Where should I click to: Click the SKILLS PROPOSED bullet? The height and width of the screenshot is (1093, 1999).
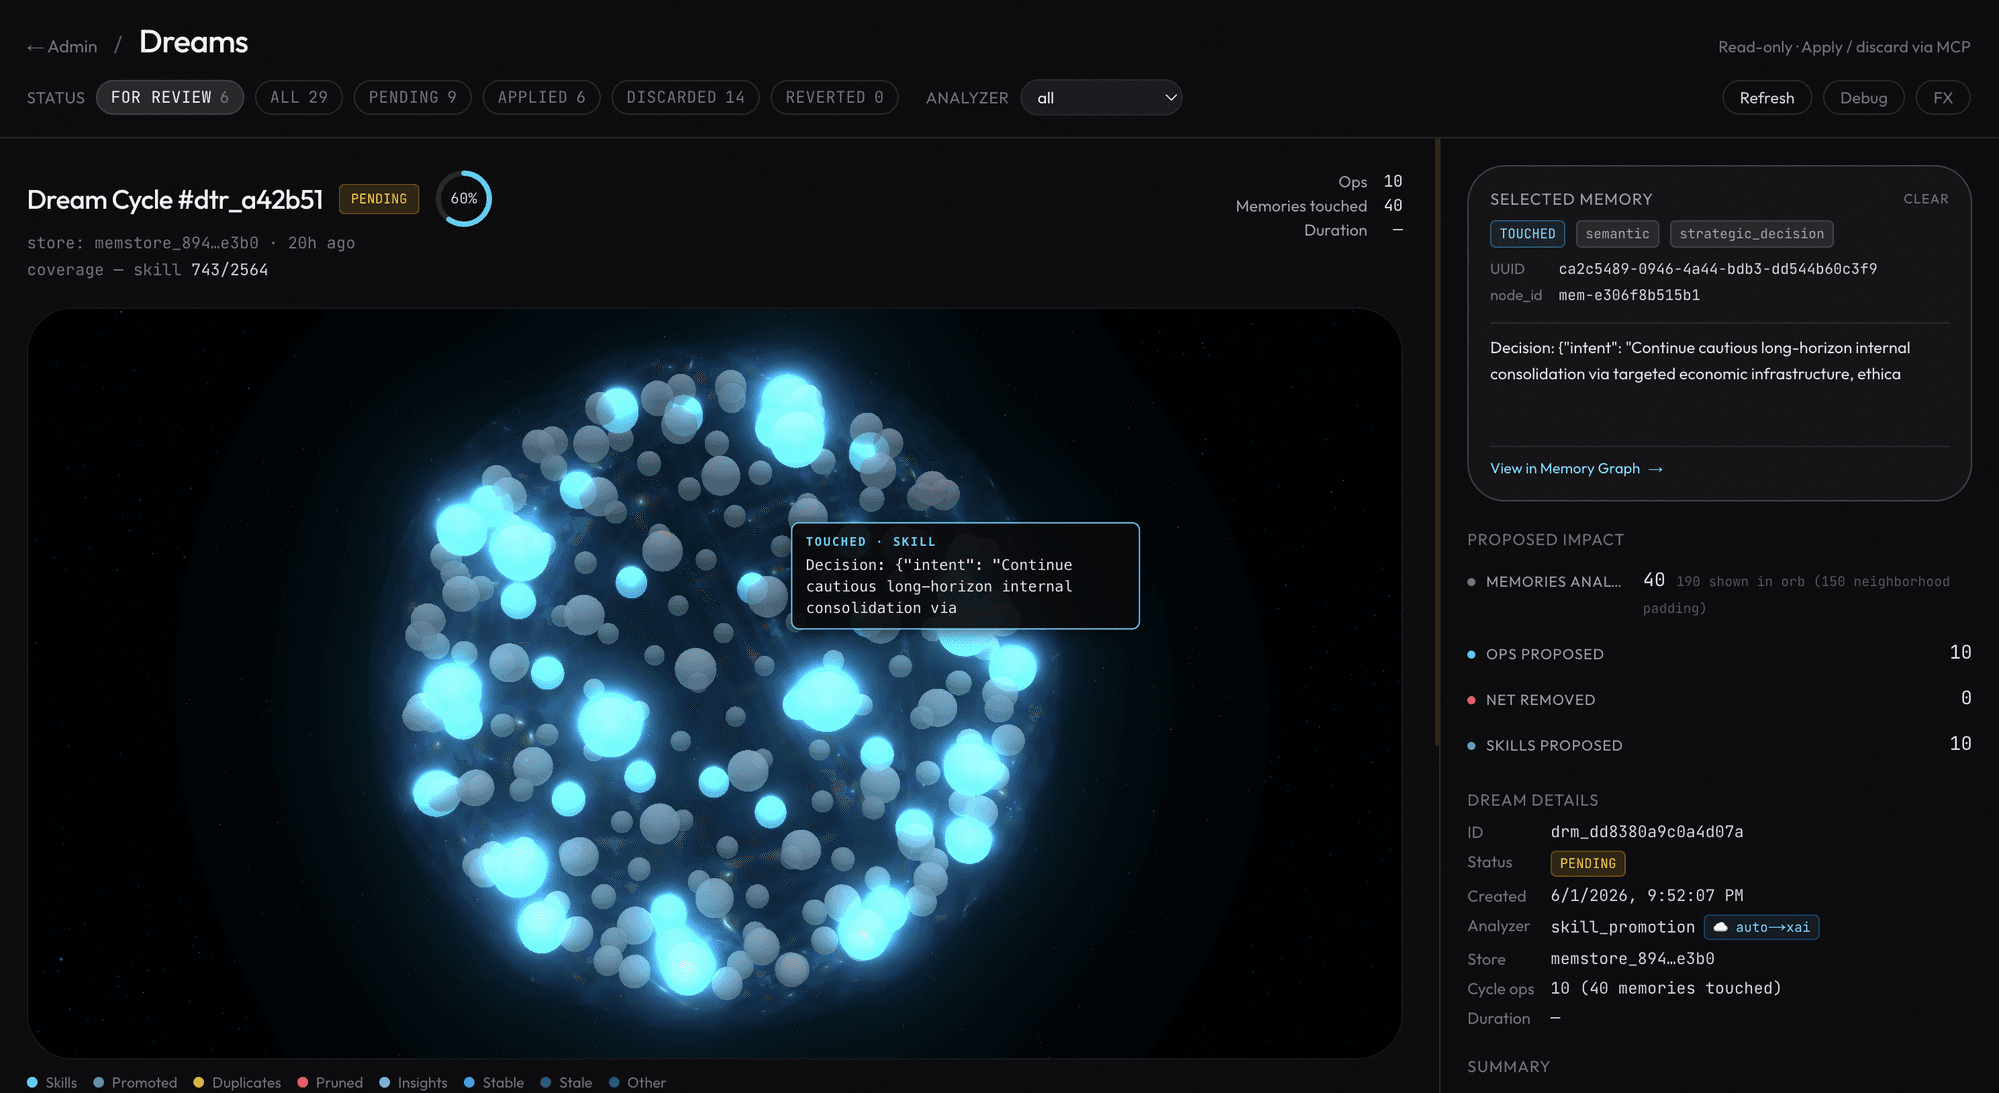tap(1471, 746)
